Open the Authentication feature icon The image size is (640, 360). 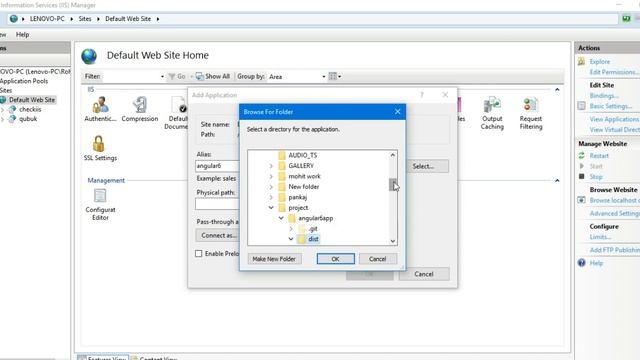point(100,105)
